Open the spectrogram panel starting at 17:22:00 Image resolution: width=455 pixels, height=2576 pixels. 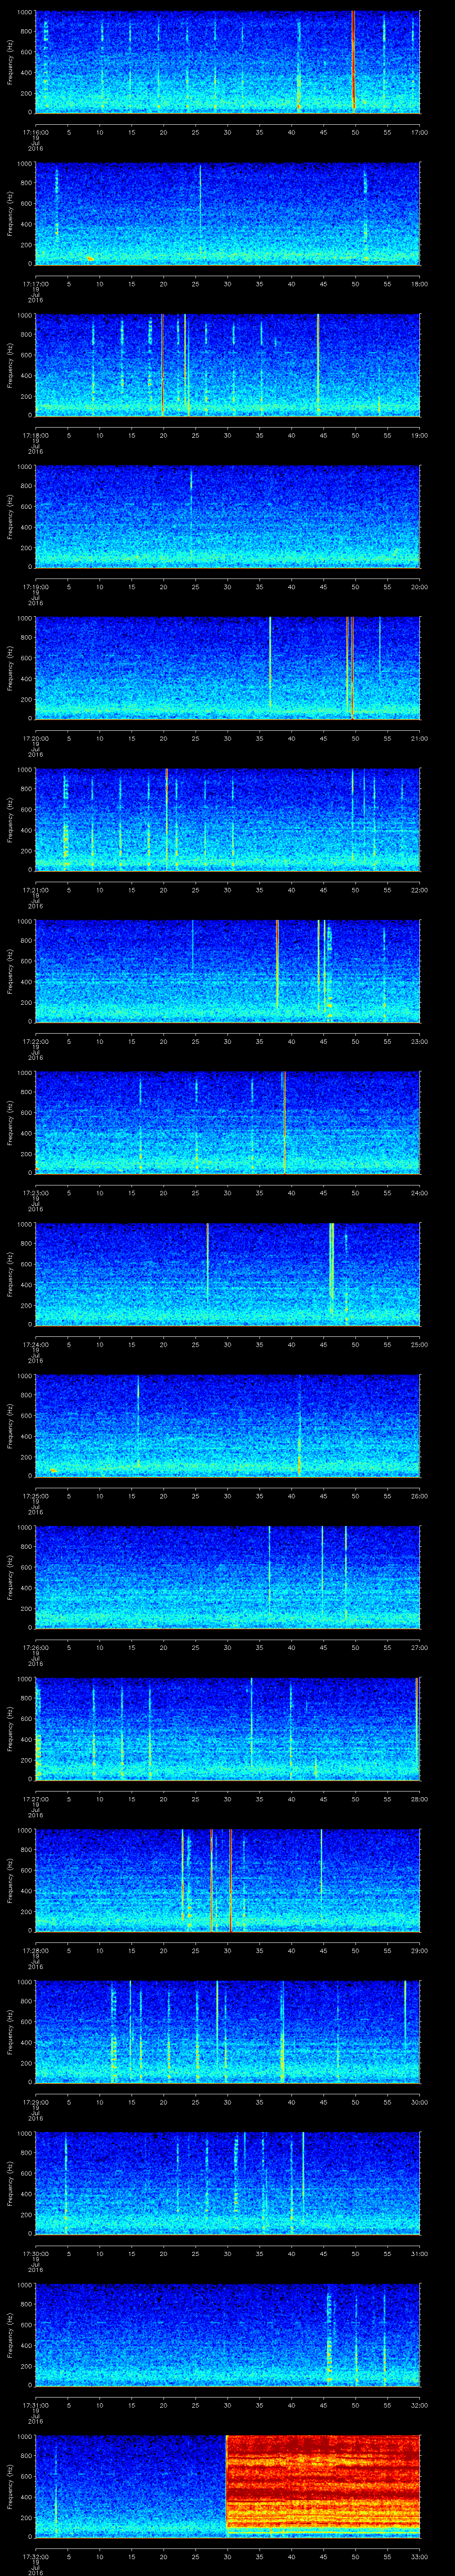[227, 971]
